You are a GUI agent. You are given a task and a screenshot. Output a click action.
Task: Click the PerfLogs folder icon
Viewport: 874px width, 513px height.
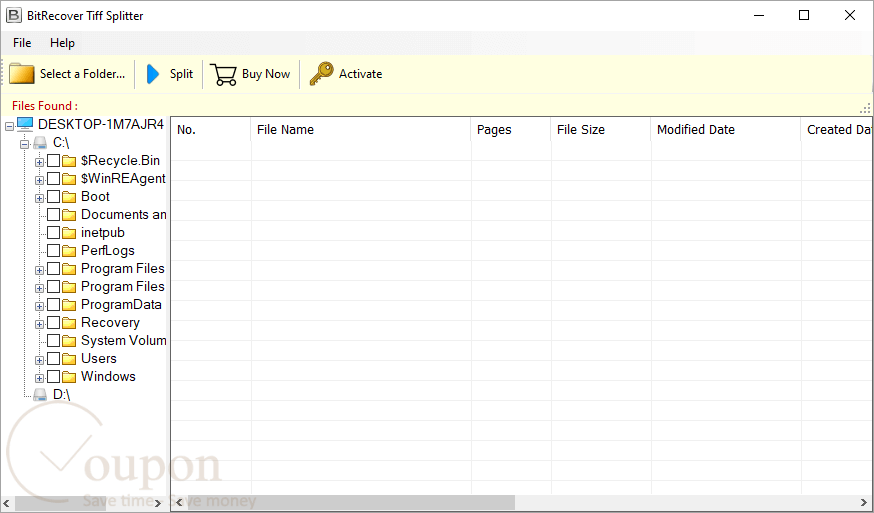coord(69,251)
